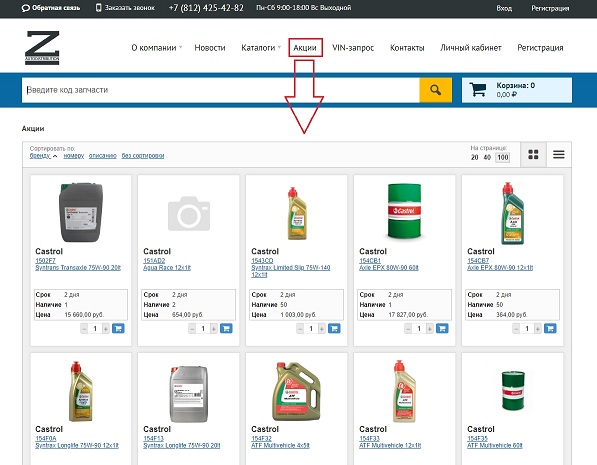Click quantity field for item 1502F7
Viewport: 597px width, 465px height.
[x=95, y=328]
